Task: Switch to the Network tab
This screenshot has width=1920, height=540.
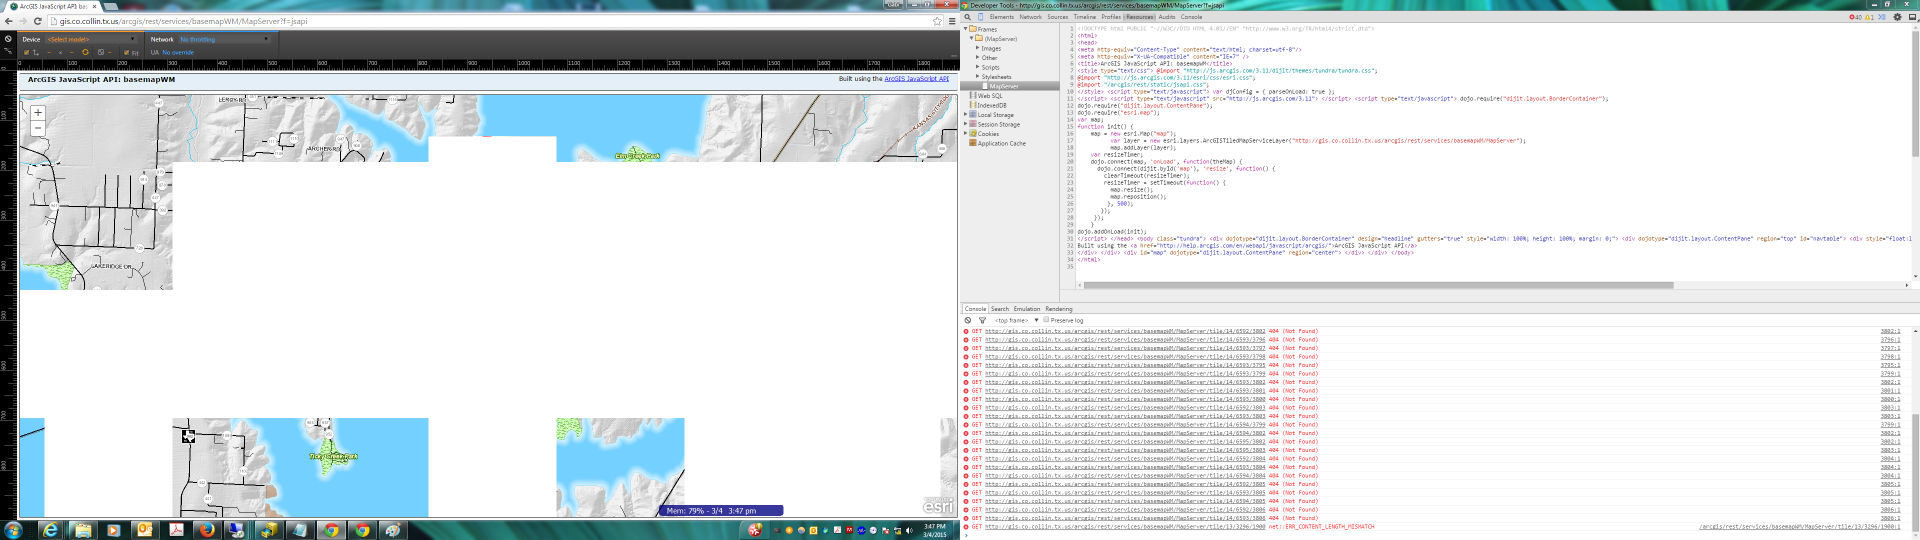Action: [x=1030, y=17]
